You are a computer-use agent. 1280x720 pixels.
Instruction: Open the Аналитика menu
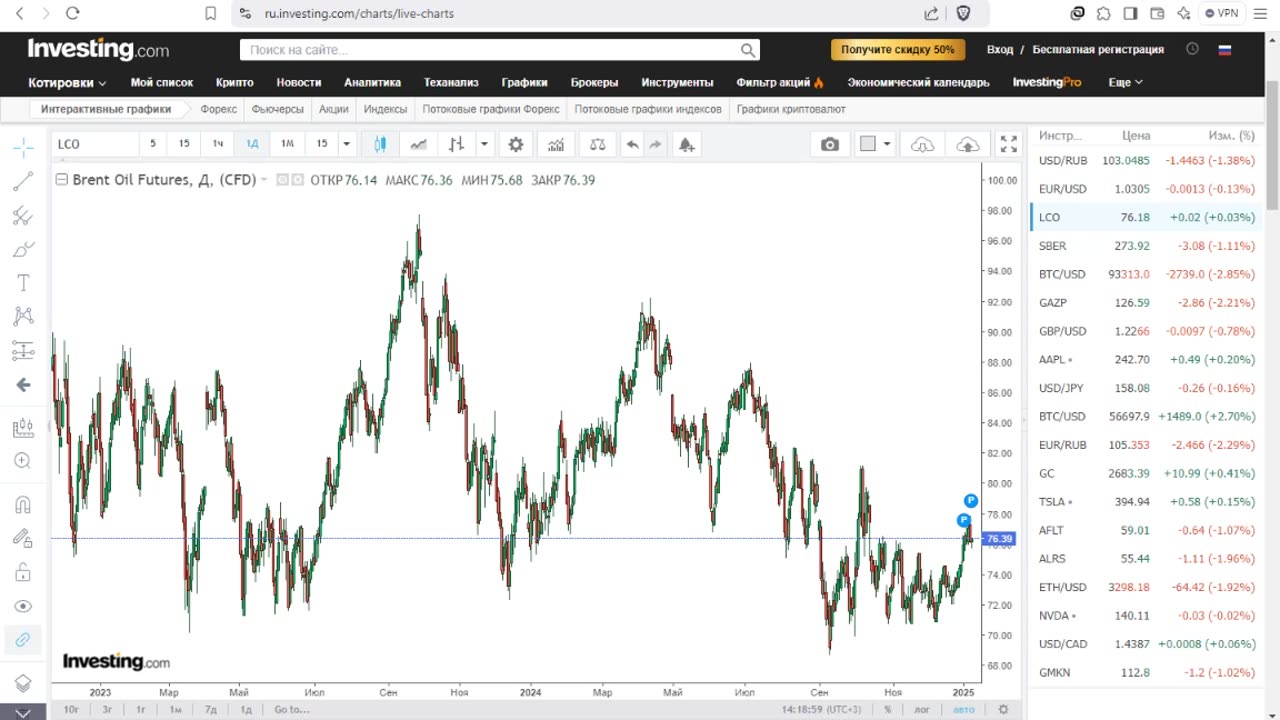(372, 83)
